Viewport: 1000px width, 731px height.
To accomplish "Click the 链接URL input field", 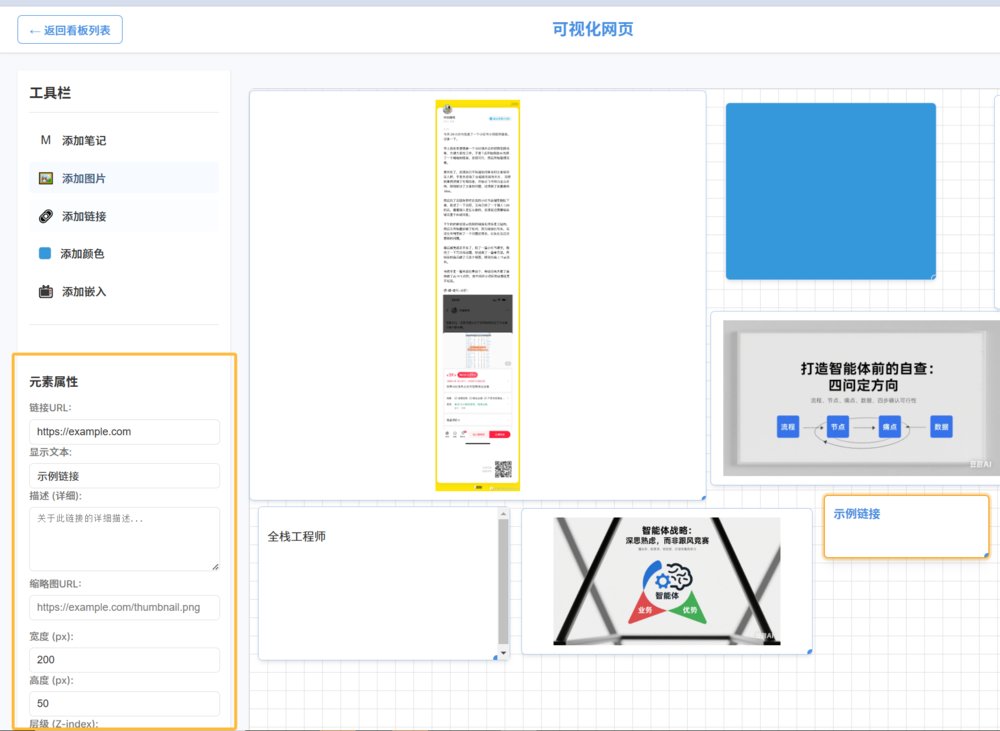I will click(124, 432).
